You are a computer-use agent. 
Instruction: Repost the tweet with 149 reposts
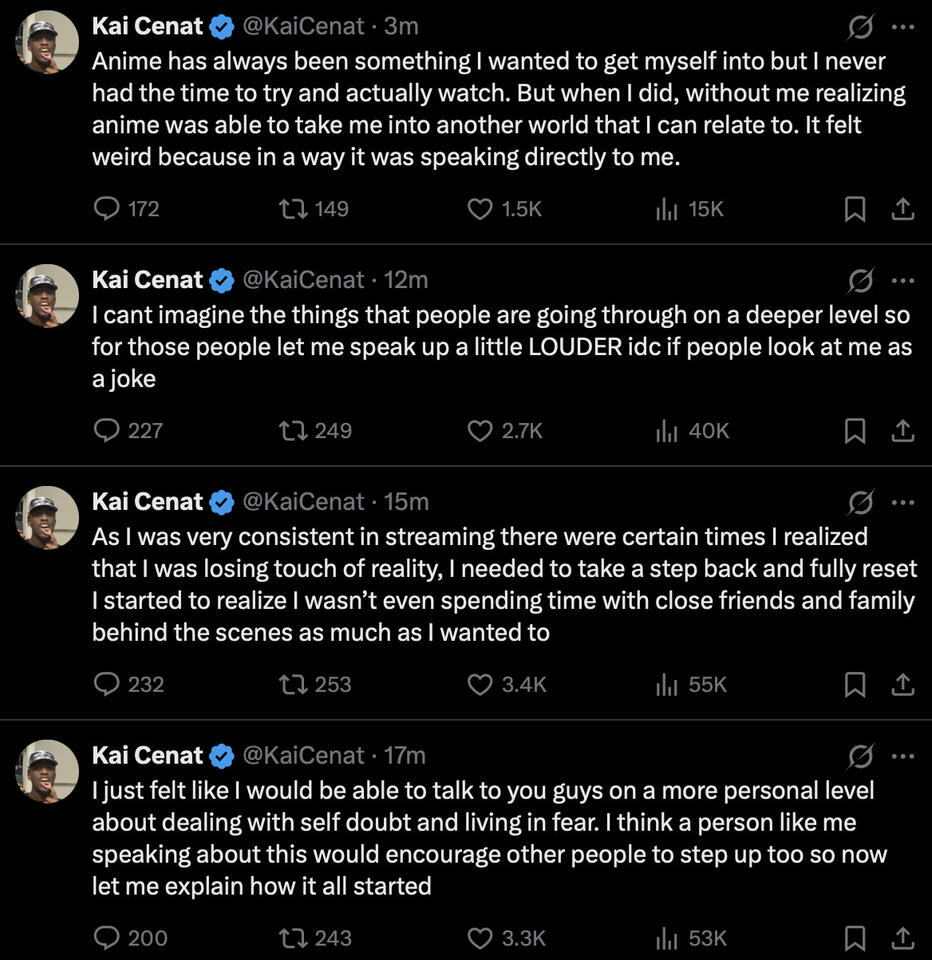(292, 208)
